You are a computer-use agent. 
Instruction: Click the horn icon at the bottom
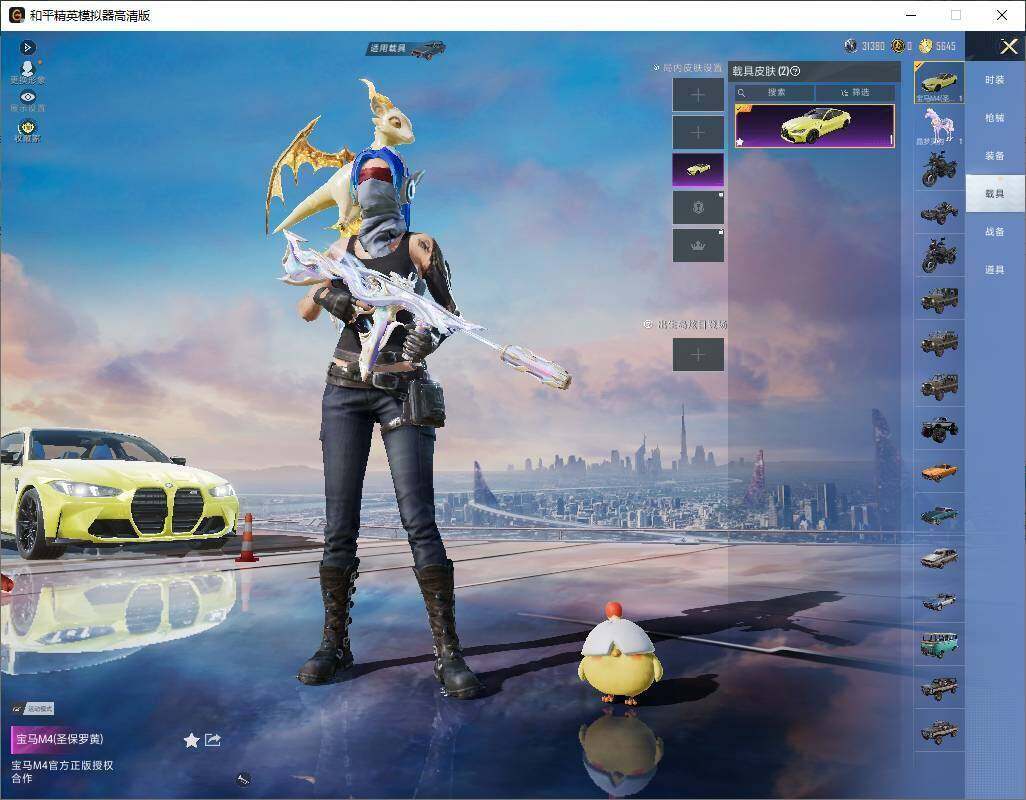tap(243, 778)
